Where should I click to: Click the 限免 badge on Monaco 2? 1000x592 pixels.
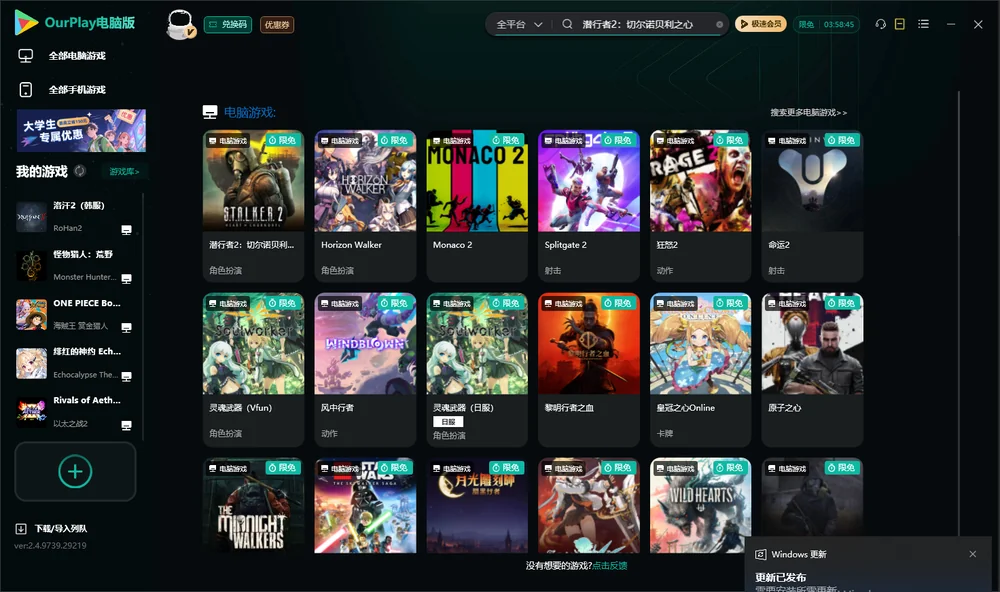click(x=506, y=140)
